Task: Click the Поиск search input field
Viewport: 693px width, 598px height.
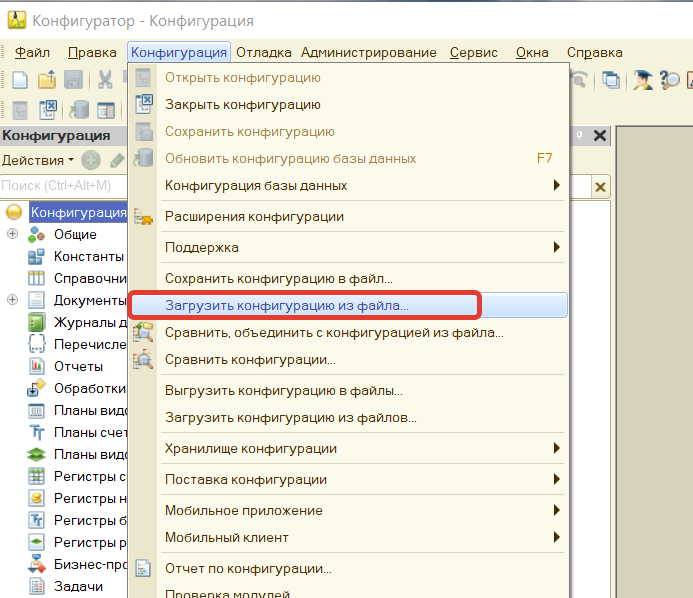Action: (60, 186)
